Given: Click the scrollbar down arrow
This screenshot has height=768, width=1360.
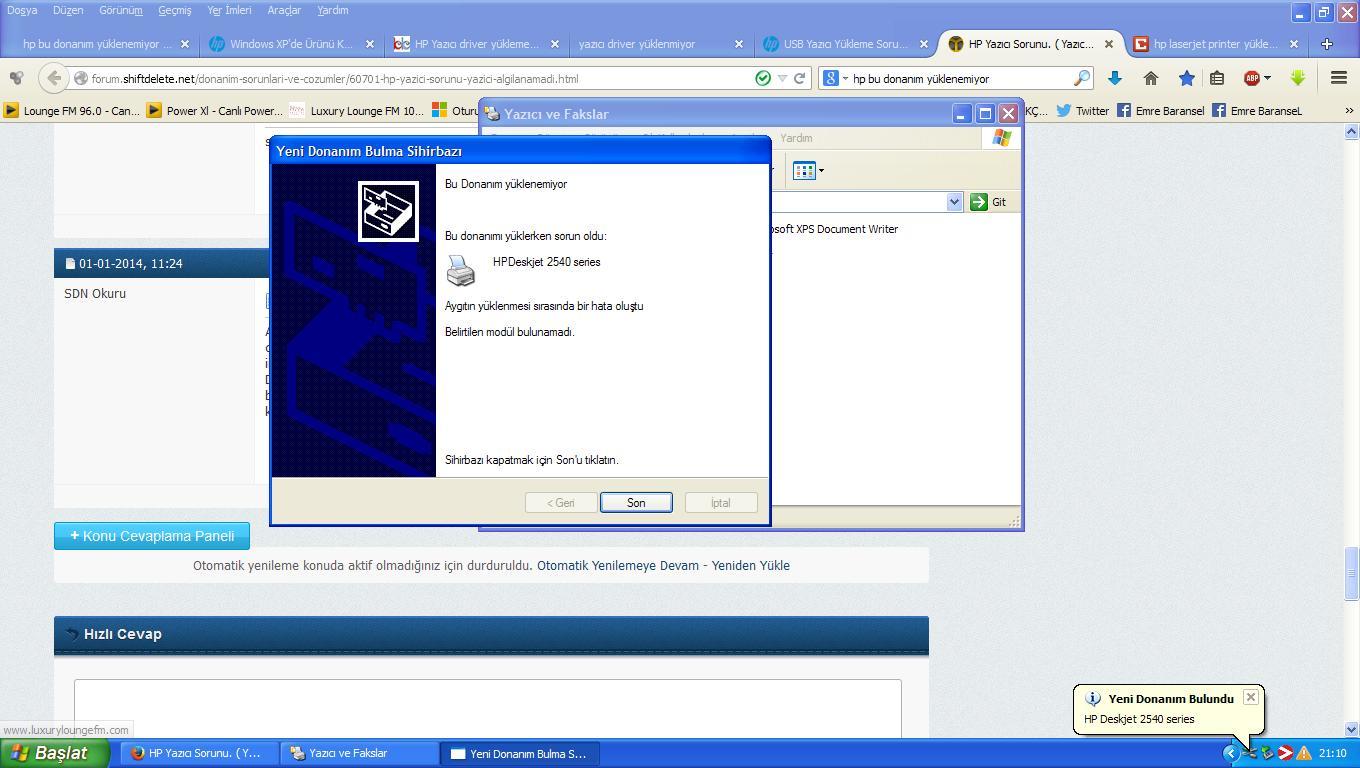Looking at the screenshot, I should (x=1351, y=729).
